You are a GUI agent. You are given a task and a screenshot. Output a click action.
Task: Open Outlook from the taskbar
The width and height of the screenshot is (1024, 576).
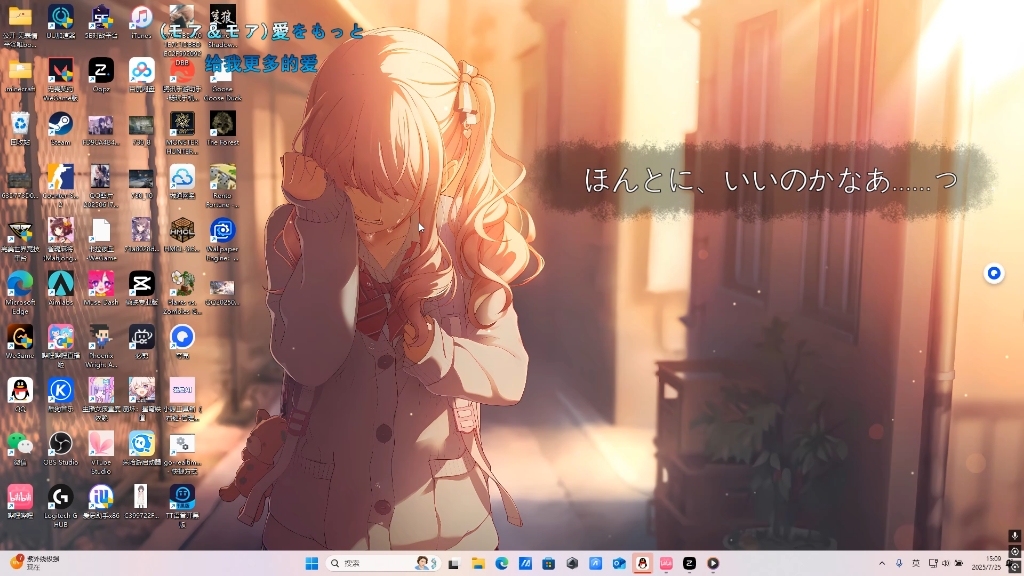619,563
